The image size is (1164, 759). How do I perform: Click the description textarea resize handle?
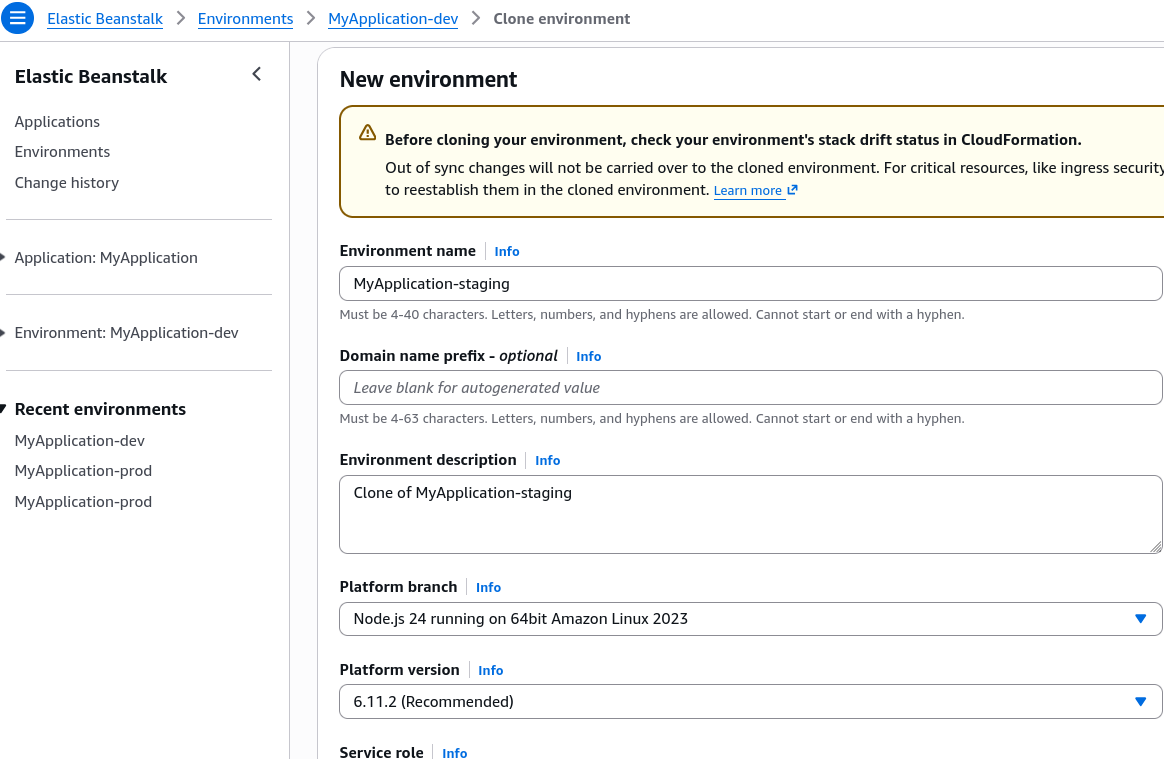point(1156,547)
